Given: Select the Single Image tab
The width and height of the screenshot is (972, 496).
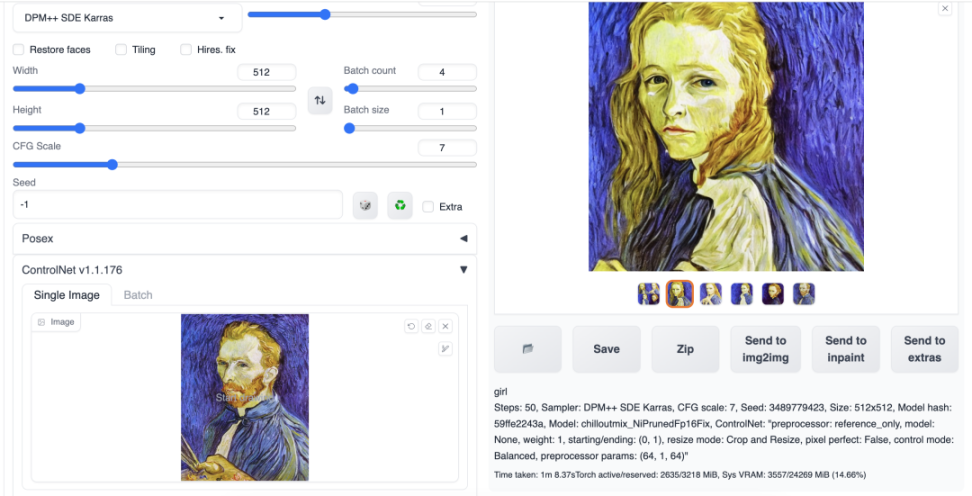Looking at the screenshot, I should (x=67, y=295).
